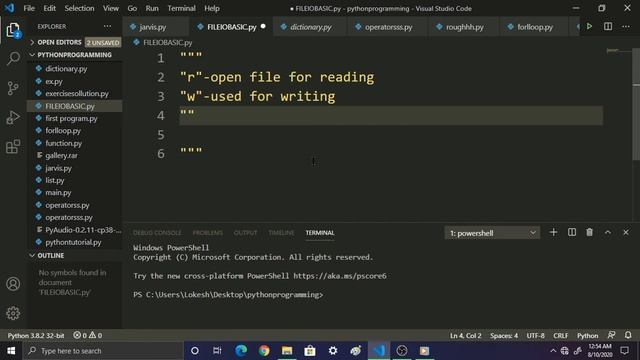
Task: Switch to the Problems panel tab
Action: pyautogui.click(x=208, y=233)
